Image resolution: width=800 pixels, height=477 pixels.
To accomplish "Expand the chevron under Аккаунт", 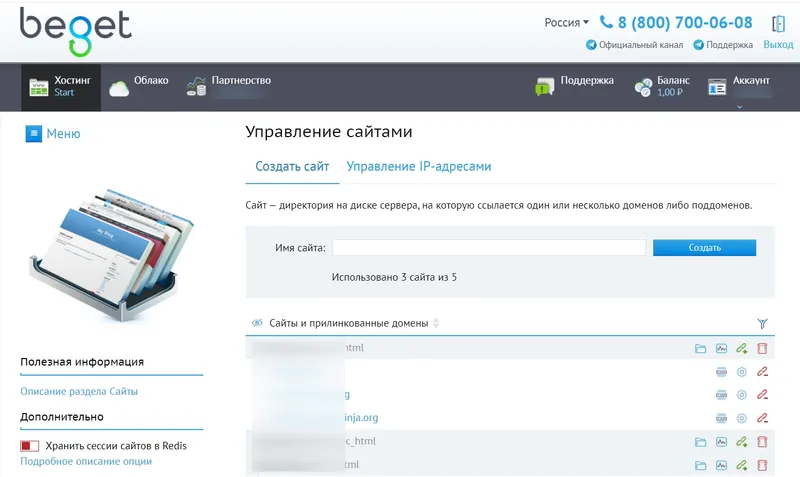I will coord(739,107).
